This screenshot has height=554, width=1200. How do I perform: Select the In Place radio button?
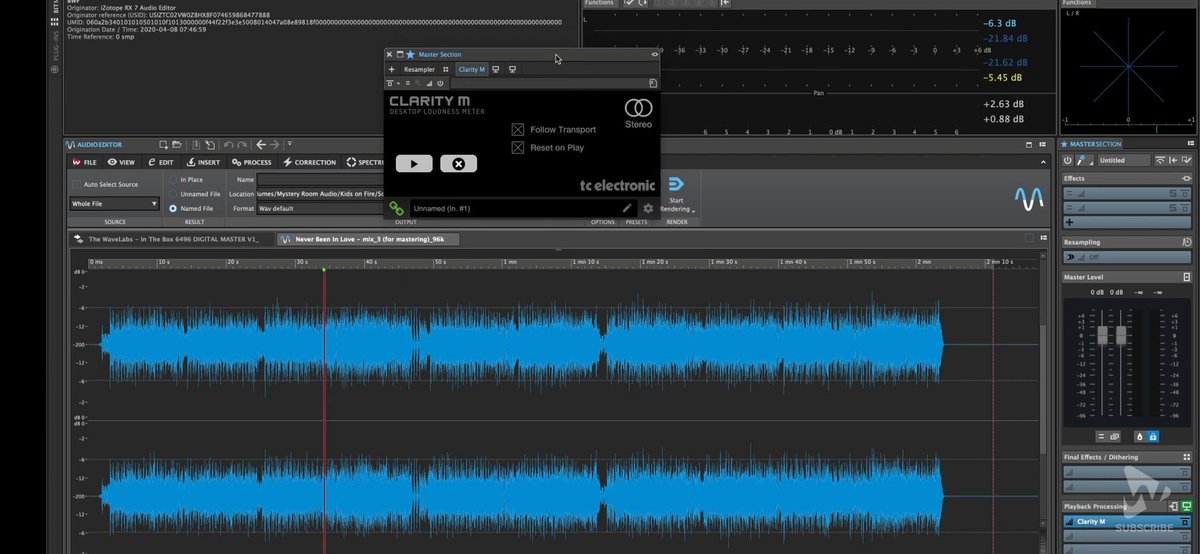173,179
